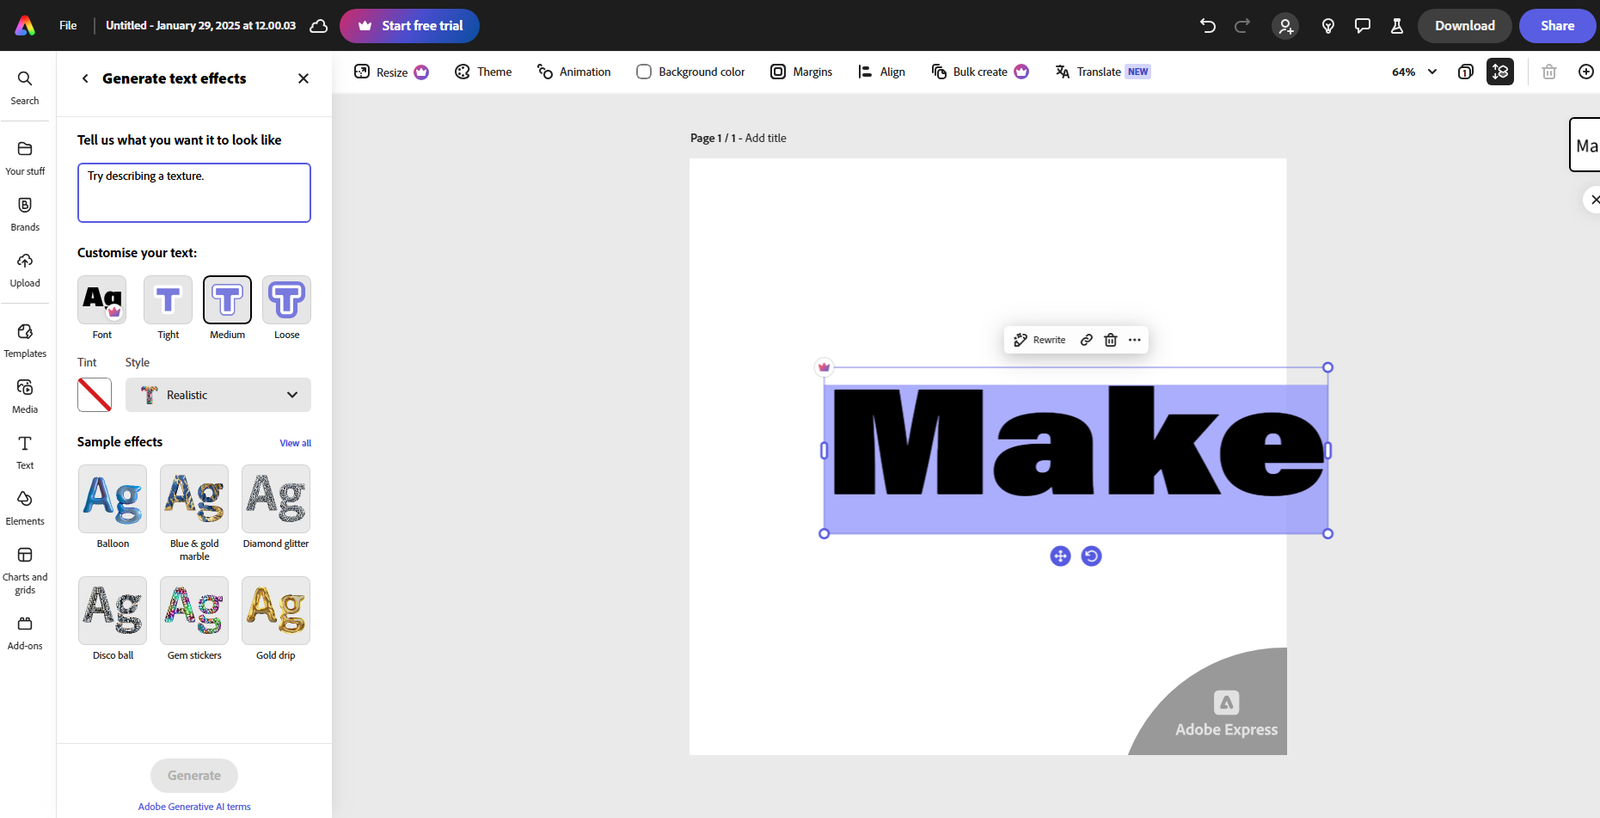Open the Add-ons panel
Screen dimensions: 1600x818
25,633
